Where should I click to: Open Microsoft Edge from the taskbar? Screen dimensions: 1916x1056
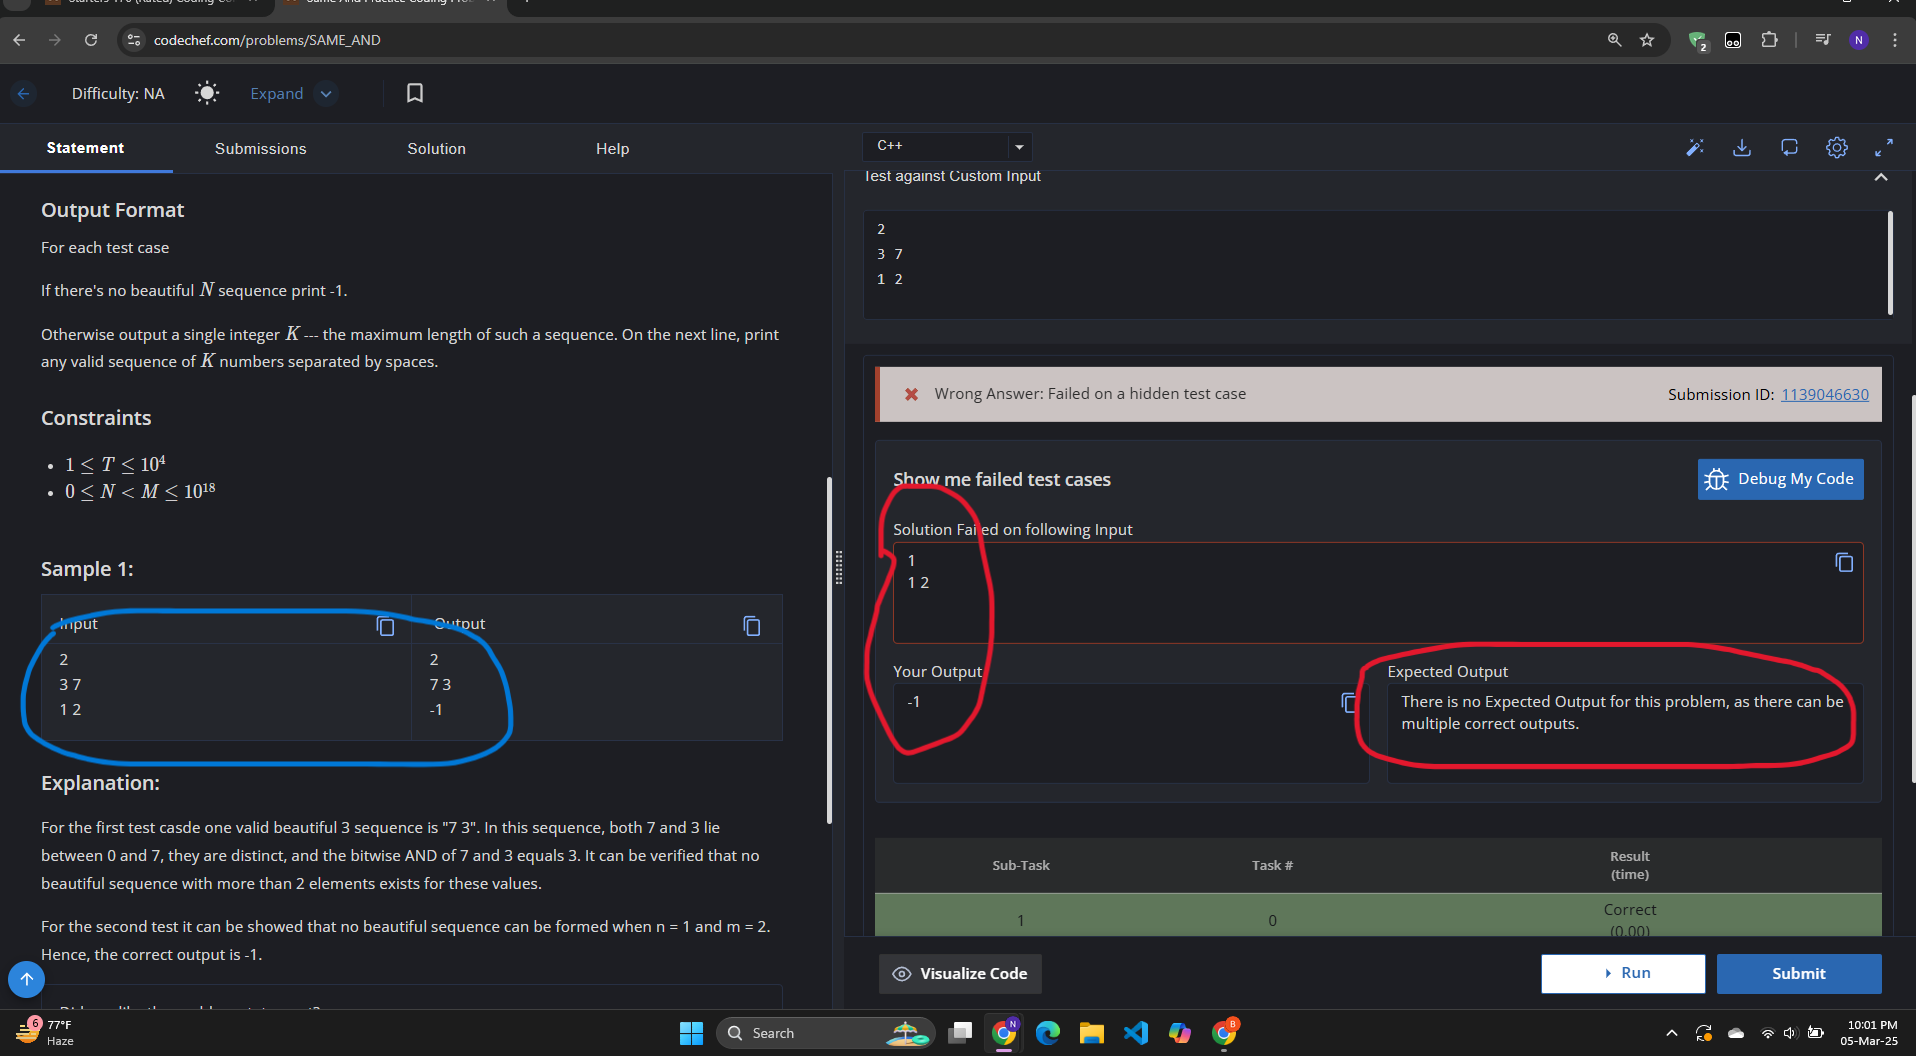point(1047,1033)
